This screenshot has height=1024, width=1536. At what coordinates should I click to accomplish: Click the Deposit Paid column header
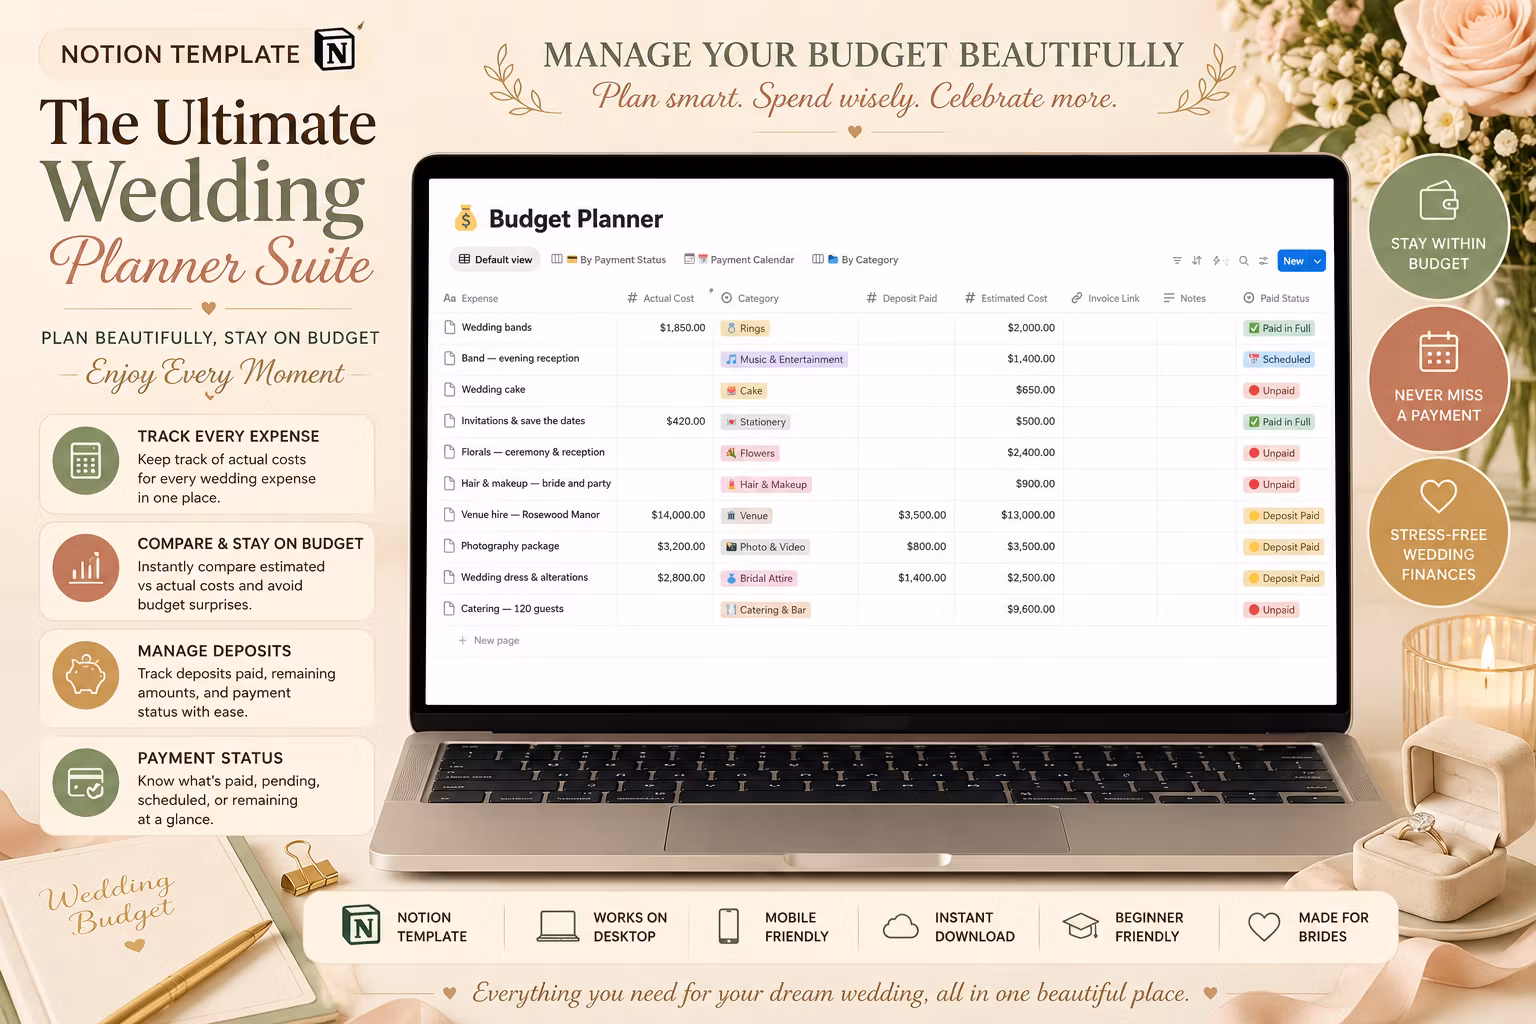click(901, 298)
